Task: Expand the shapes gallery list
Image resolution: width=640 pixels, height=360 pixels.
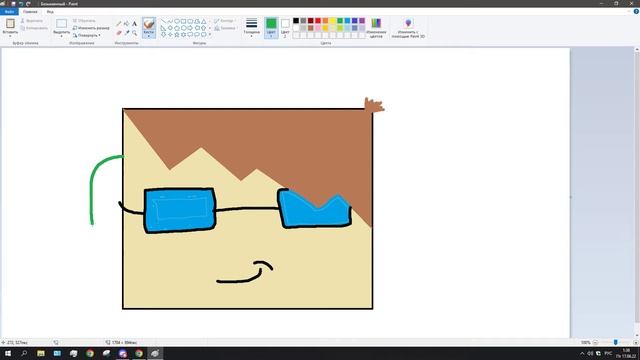Action: 210,35
